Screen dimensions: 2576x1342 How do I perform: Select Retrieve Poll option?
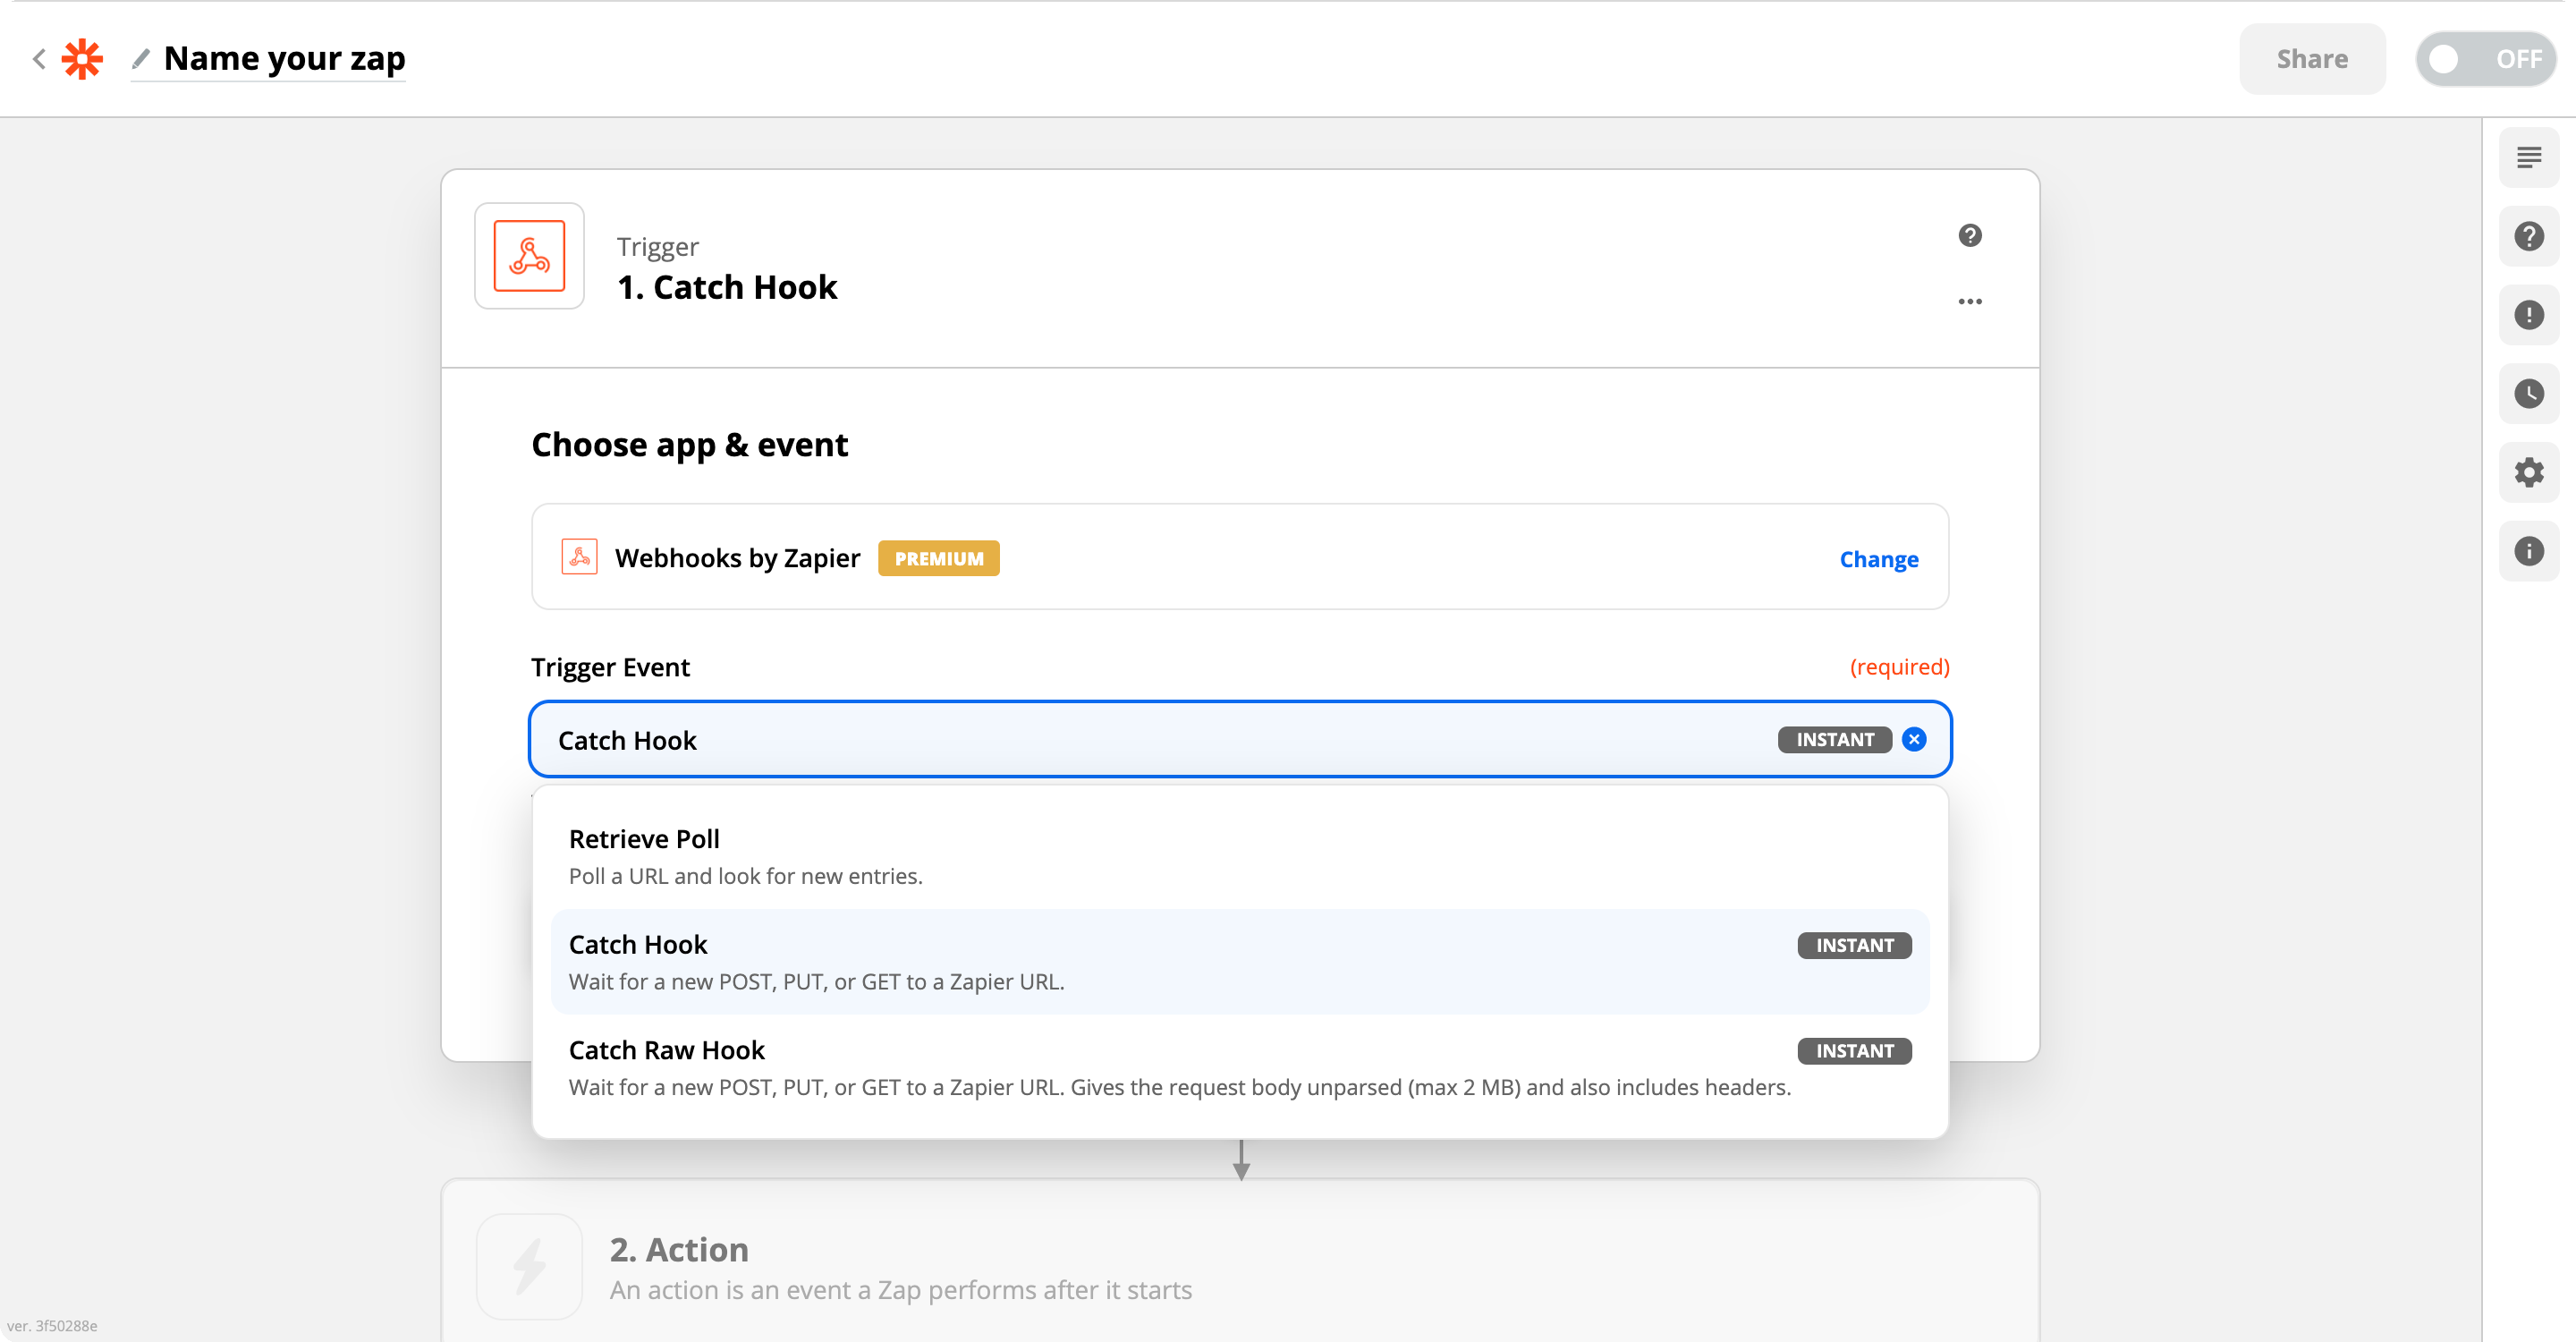1239,856
